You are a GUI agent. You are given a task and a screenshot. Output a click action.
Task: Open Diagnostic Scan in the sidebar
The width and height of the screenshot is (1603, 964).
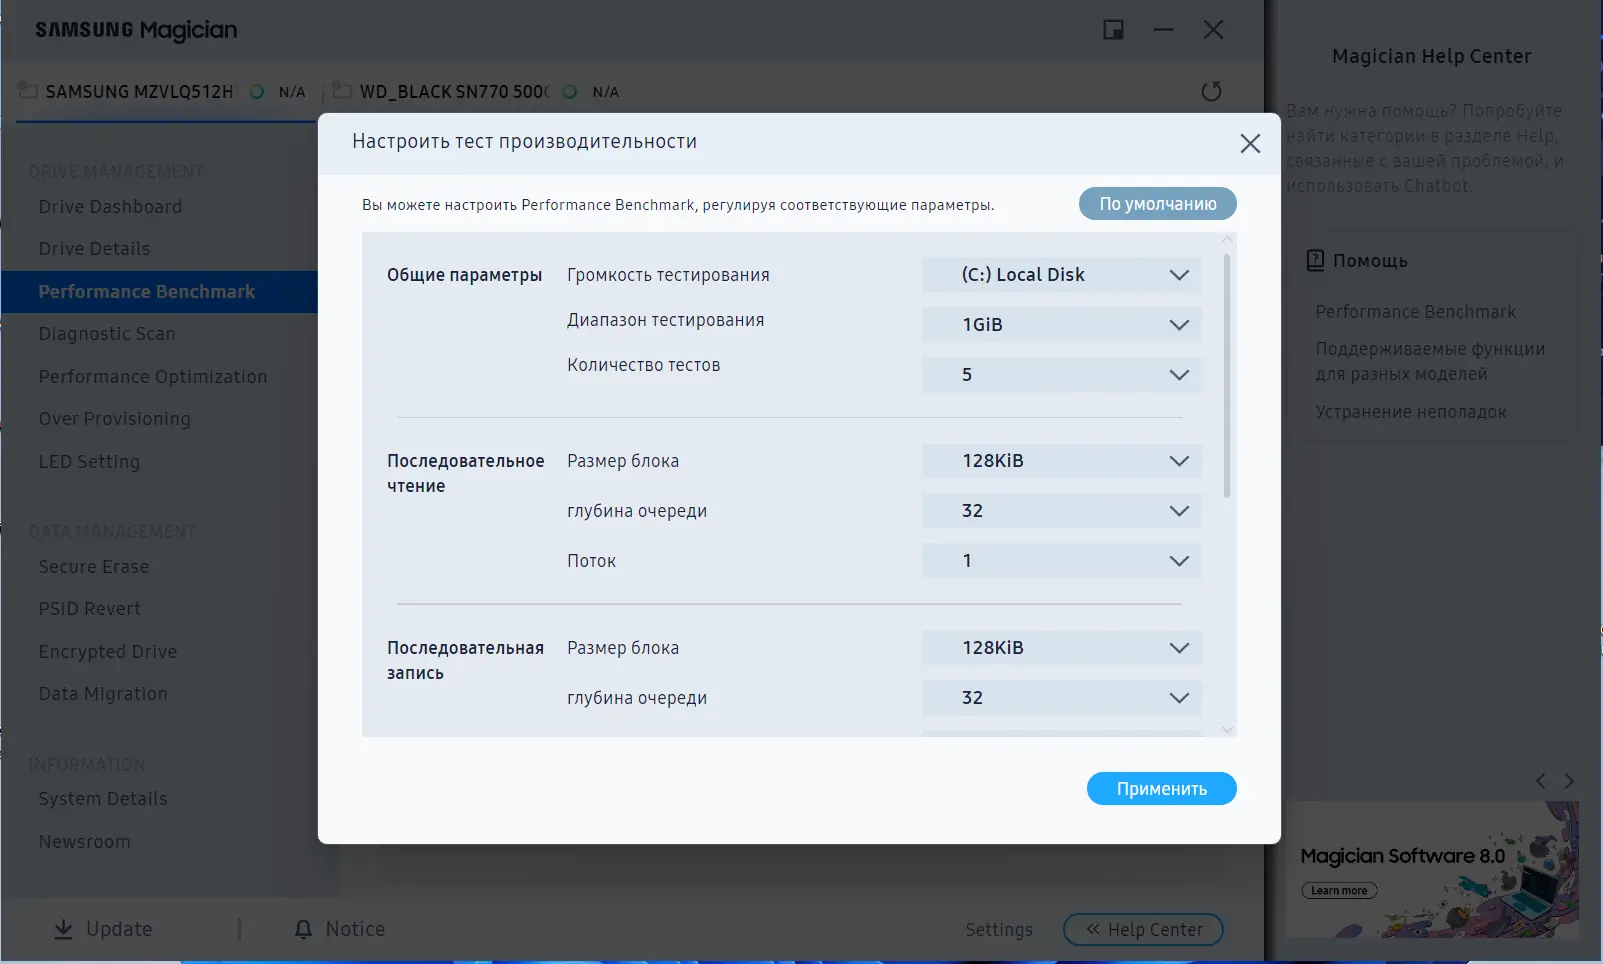pyautogui.click(x=107, y=334)
